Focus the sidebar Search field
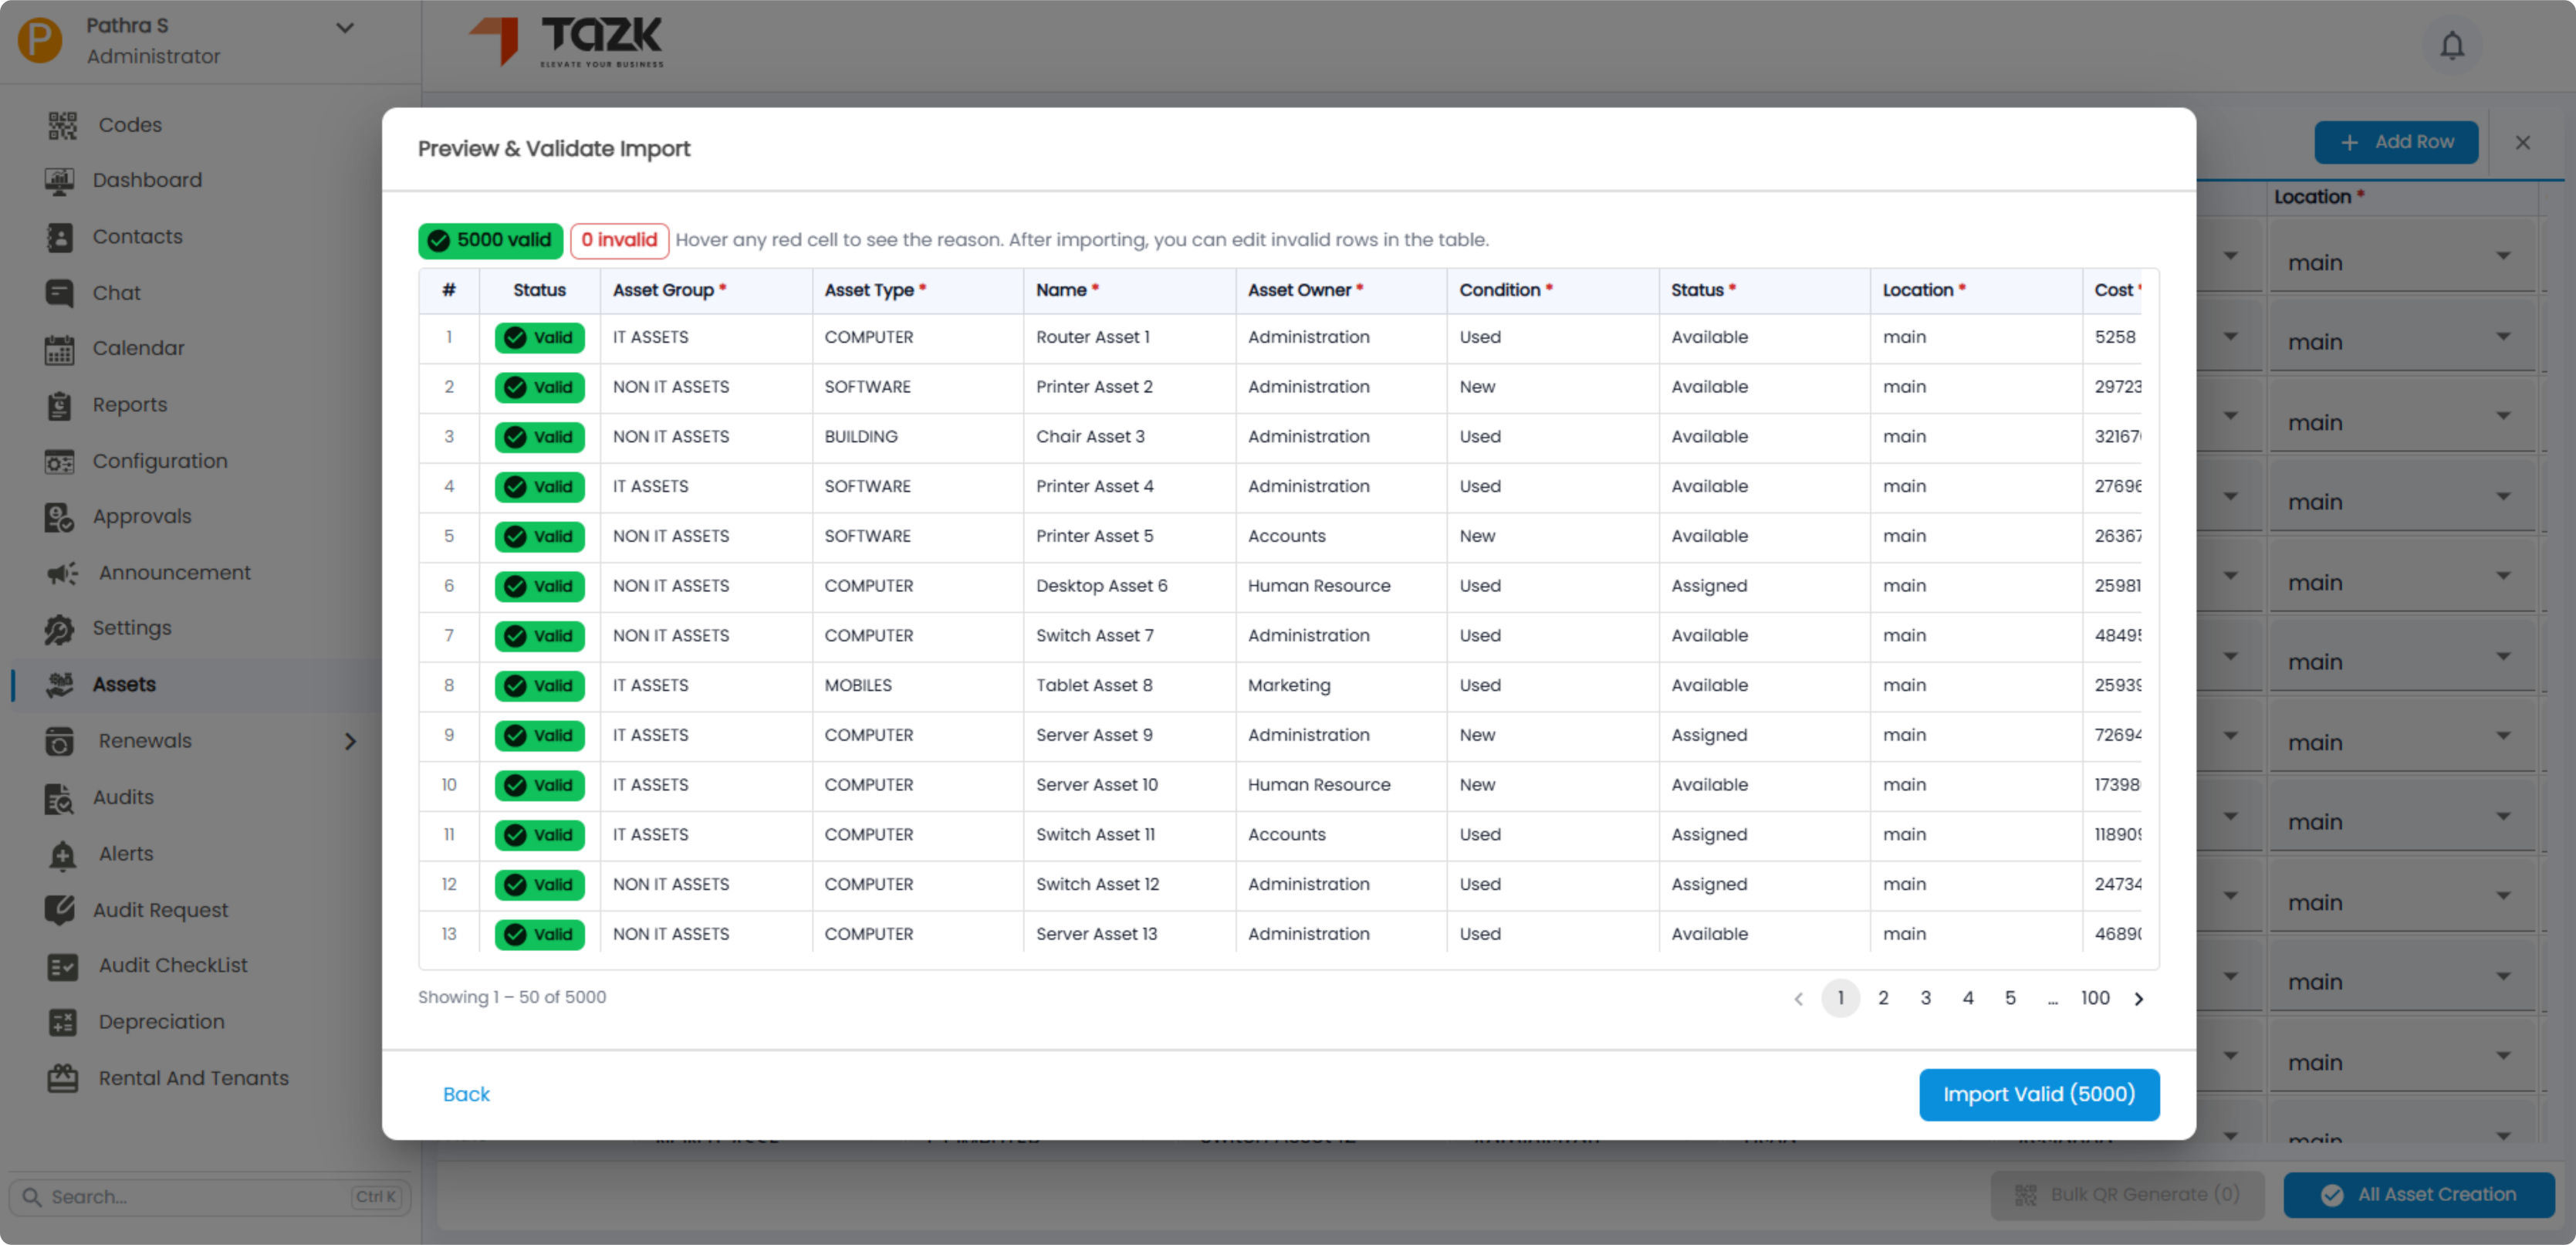2576x1245 pixels. click(x=209, y=1197)
